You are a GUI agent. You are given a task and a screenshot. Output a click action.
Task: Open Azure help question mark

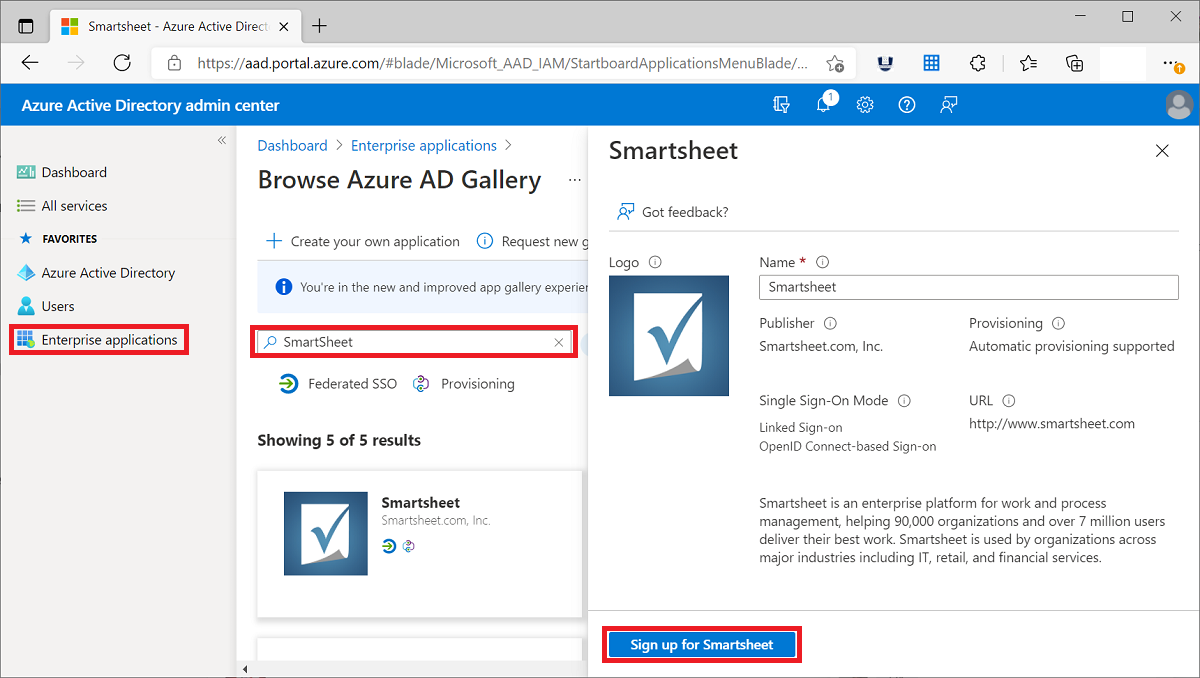point(907,105)
